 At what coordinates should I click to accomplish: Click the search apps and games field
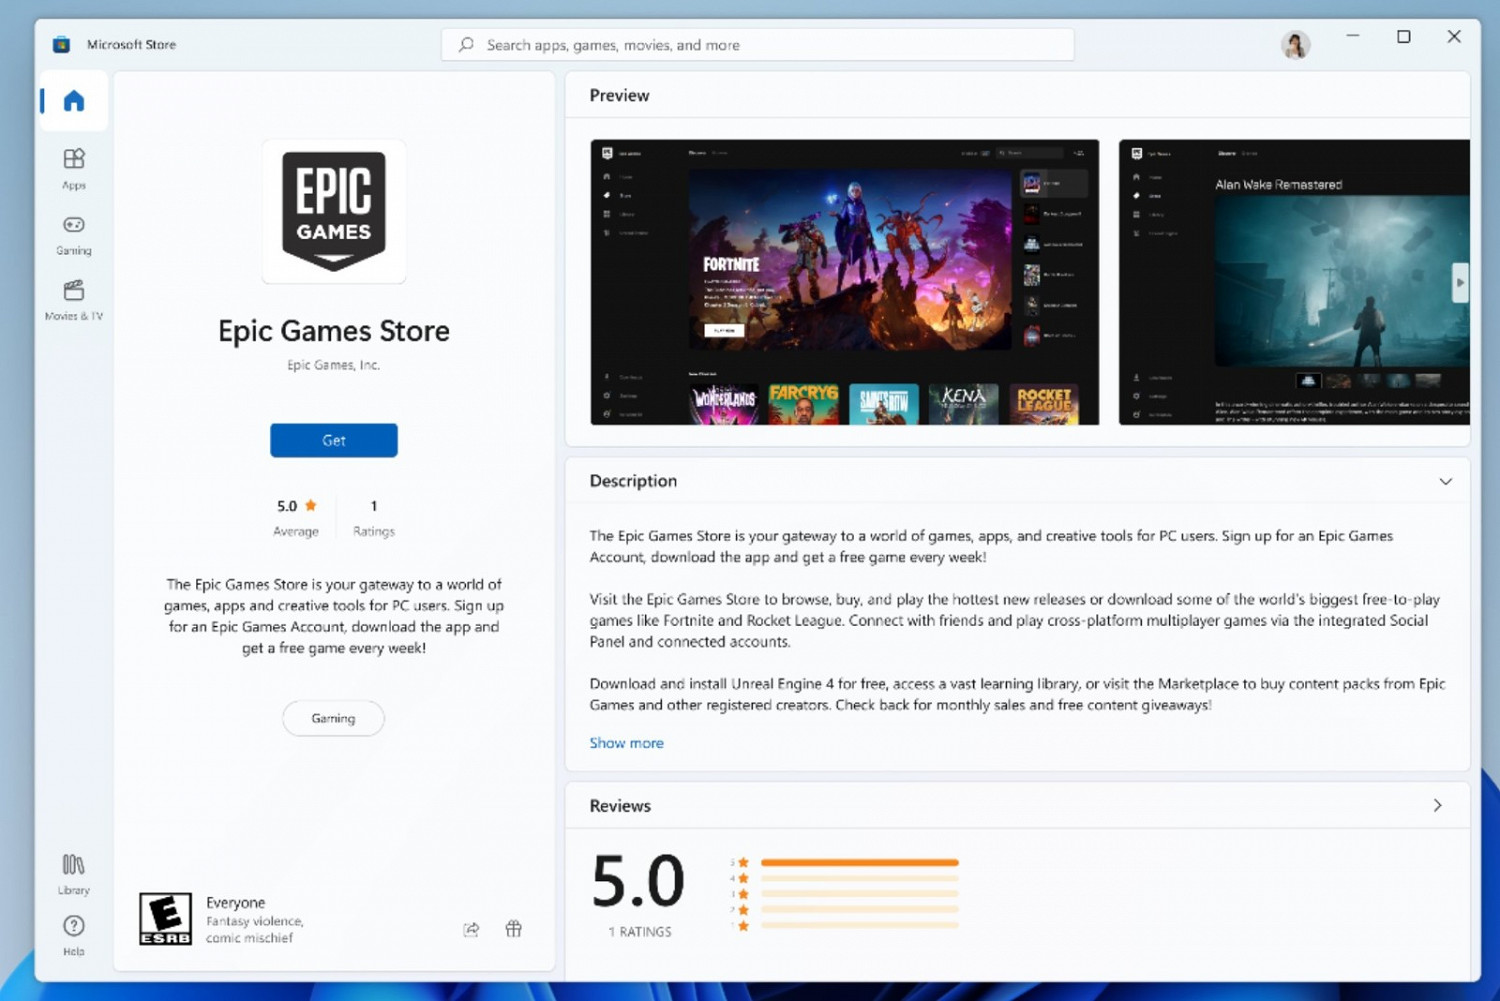point(757,44)
